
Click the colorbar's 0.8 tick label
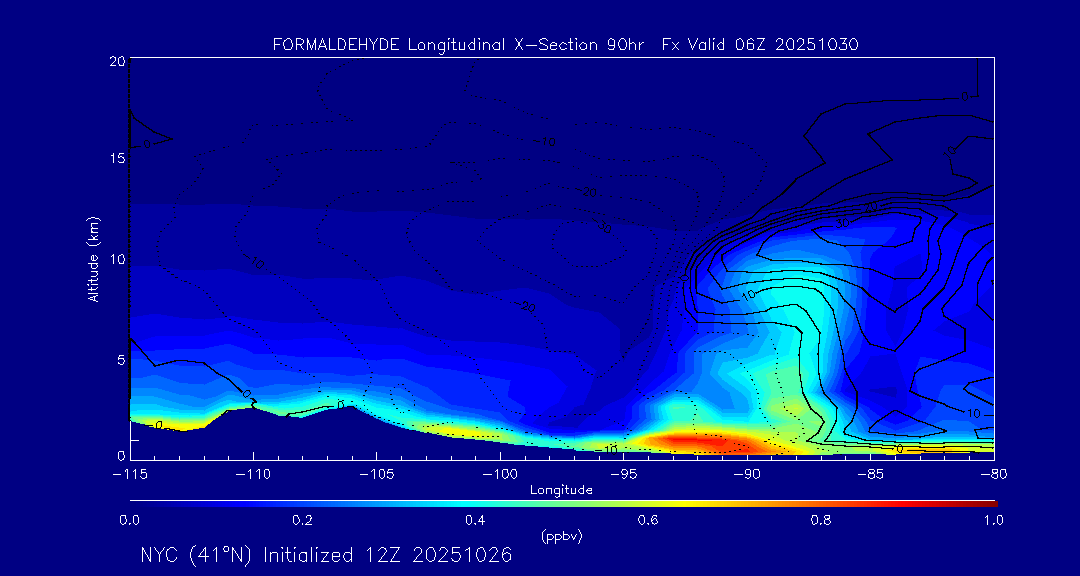(821, 520)
